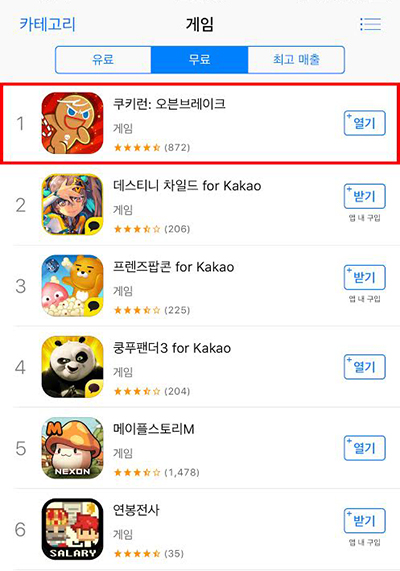Switch to the 최고 매출 tab
The image size is (400, 571).
click(x=296, y=59)
